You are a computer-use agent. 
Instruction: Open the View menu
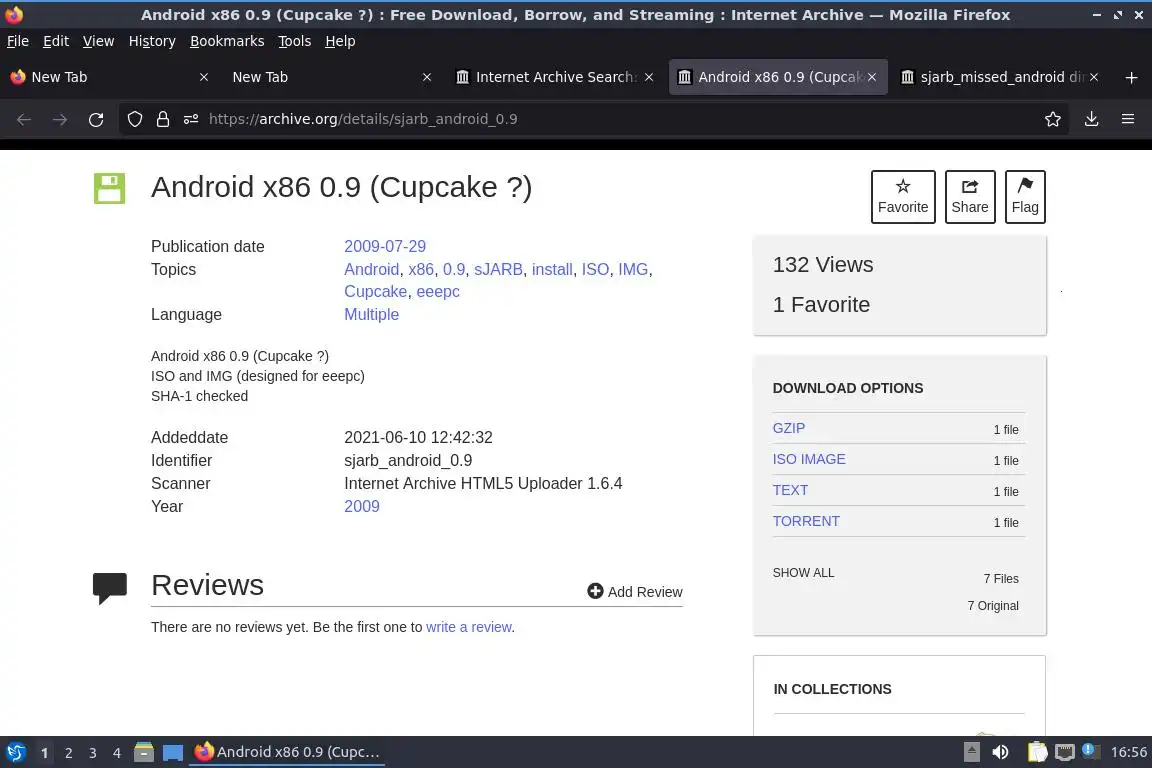(x=98, y=41)
